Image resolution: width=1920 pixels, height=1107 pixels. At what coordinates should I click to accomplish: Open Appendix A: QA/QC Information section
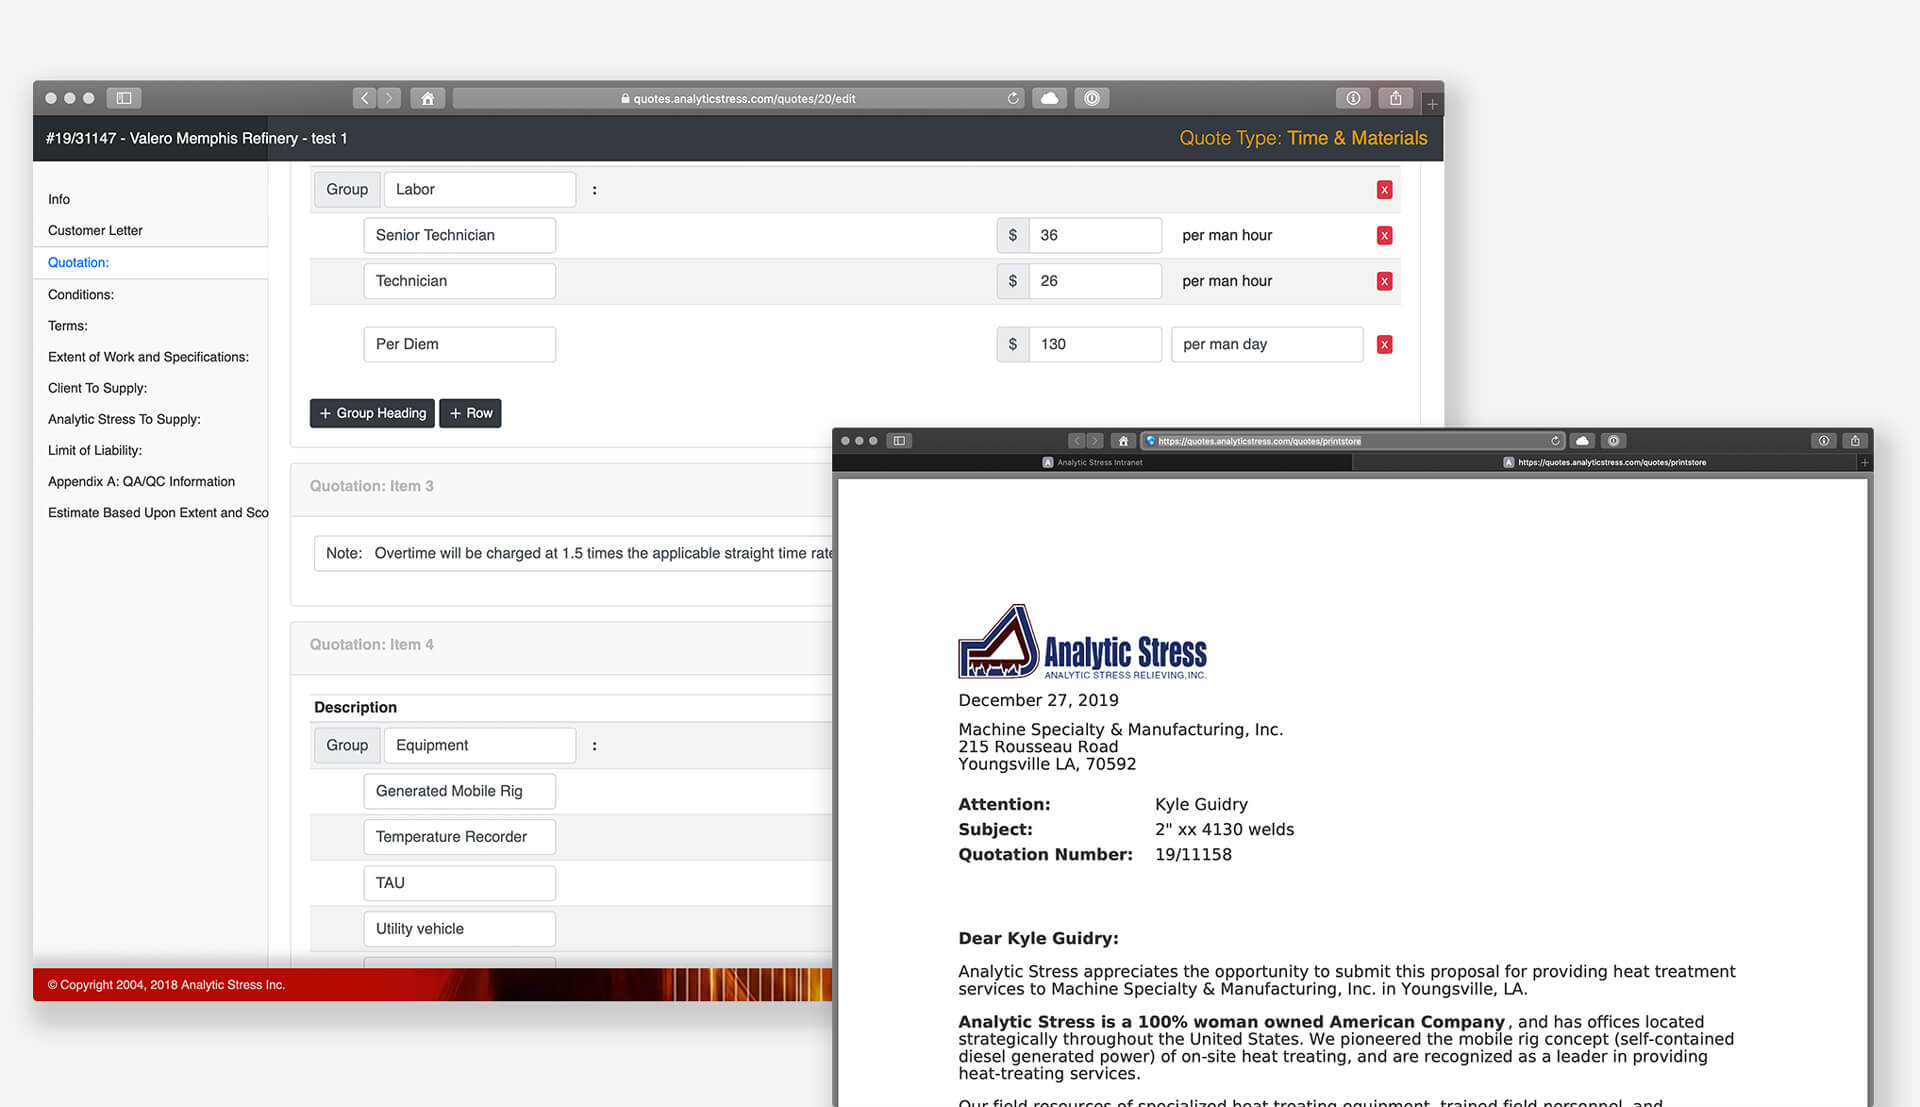(x=141, y=482)
